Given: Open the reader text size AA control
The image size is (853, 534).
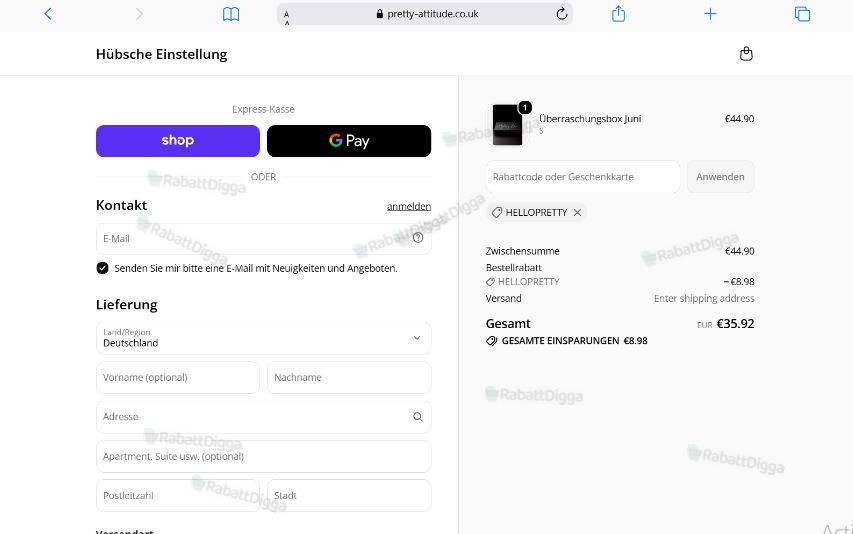Looking at the screenshot, I should click(x=287, y=17).
